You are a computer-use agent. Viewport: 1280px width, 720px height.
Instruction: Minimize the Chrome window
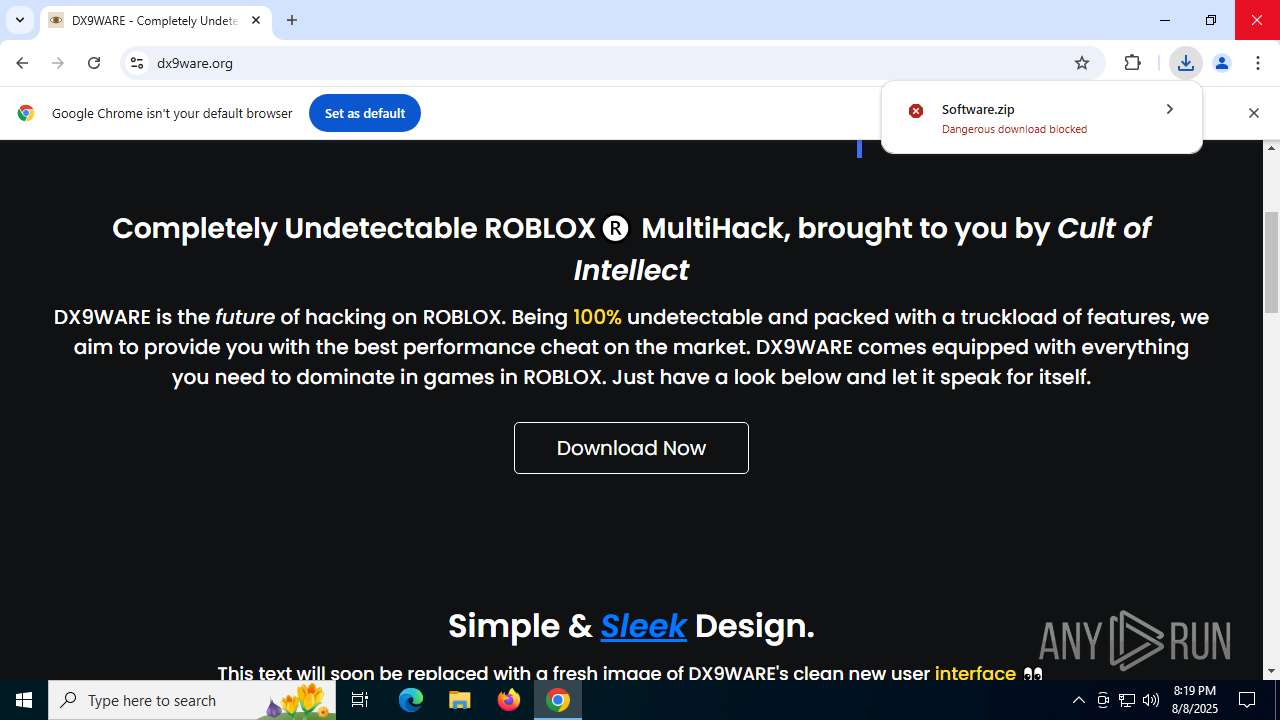pyautogui.click(x=1165, y=20)
